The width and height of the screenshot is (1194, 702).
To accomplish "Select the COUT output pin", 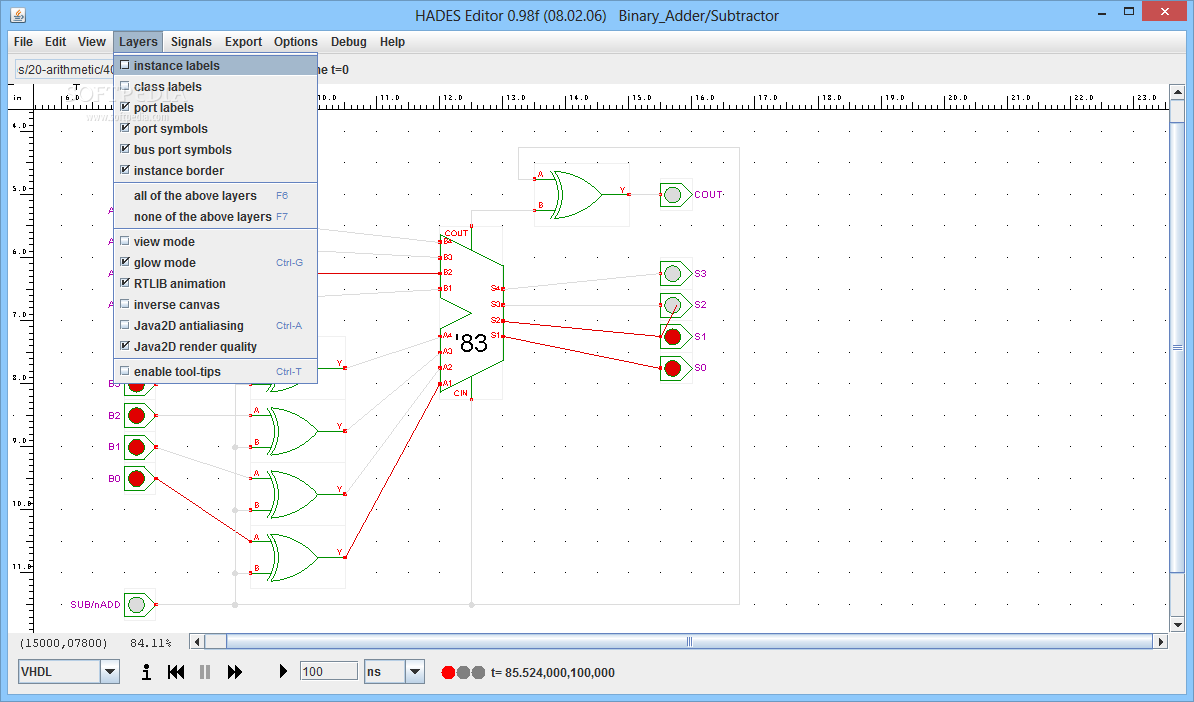I will click(x=675, y=195).
